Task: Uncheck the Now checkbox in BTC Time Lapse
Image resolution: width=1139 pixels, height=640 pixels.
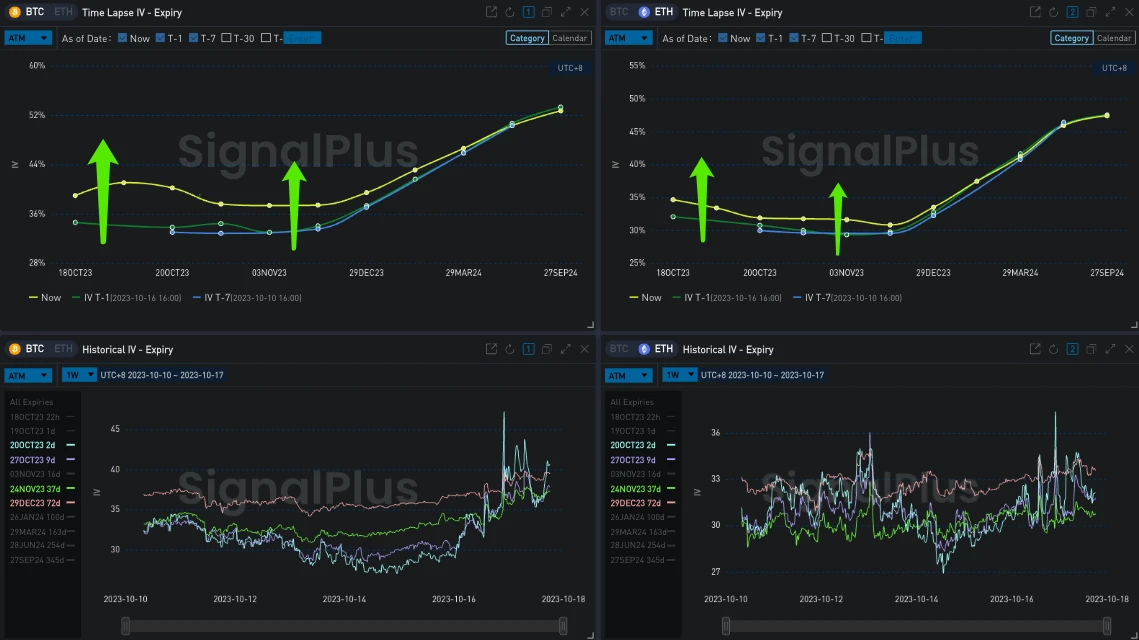Action: 123,38
